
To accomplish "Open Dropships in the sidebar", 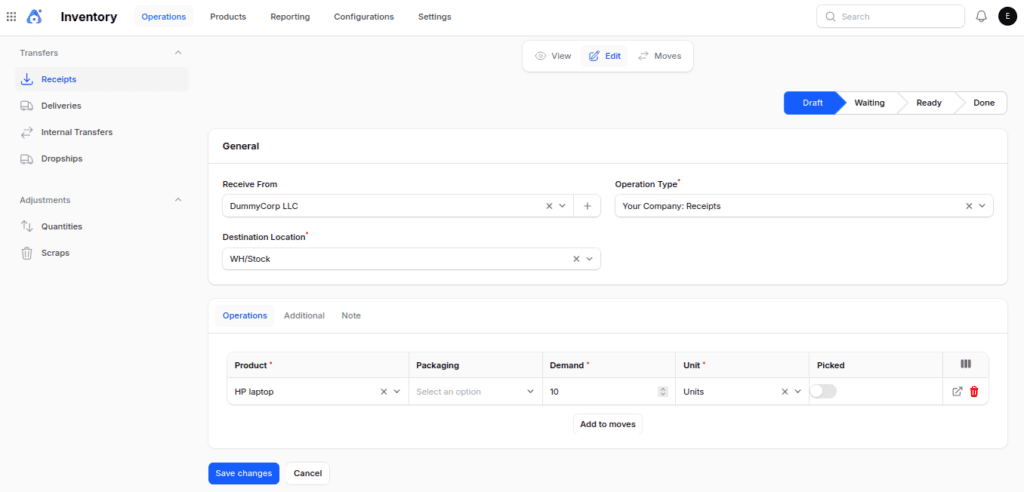I will [x=102, y=159].
